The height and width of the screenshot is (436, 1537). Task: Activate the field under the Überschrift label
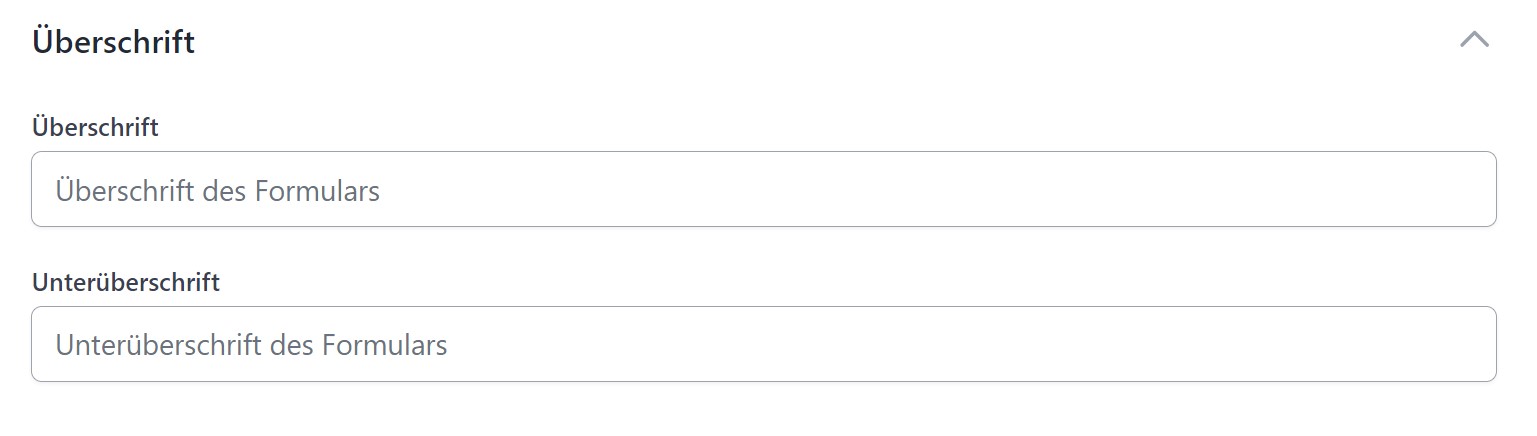click(763, 189)
